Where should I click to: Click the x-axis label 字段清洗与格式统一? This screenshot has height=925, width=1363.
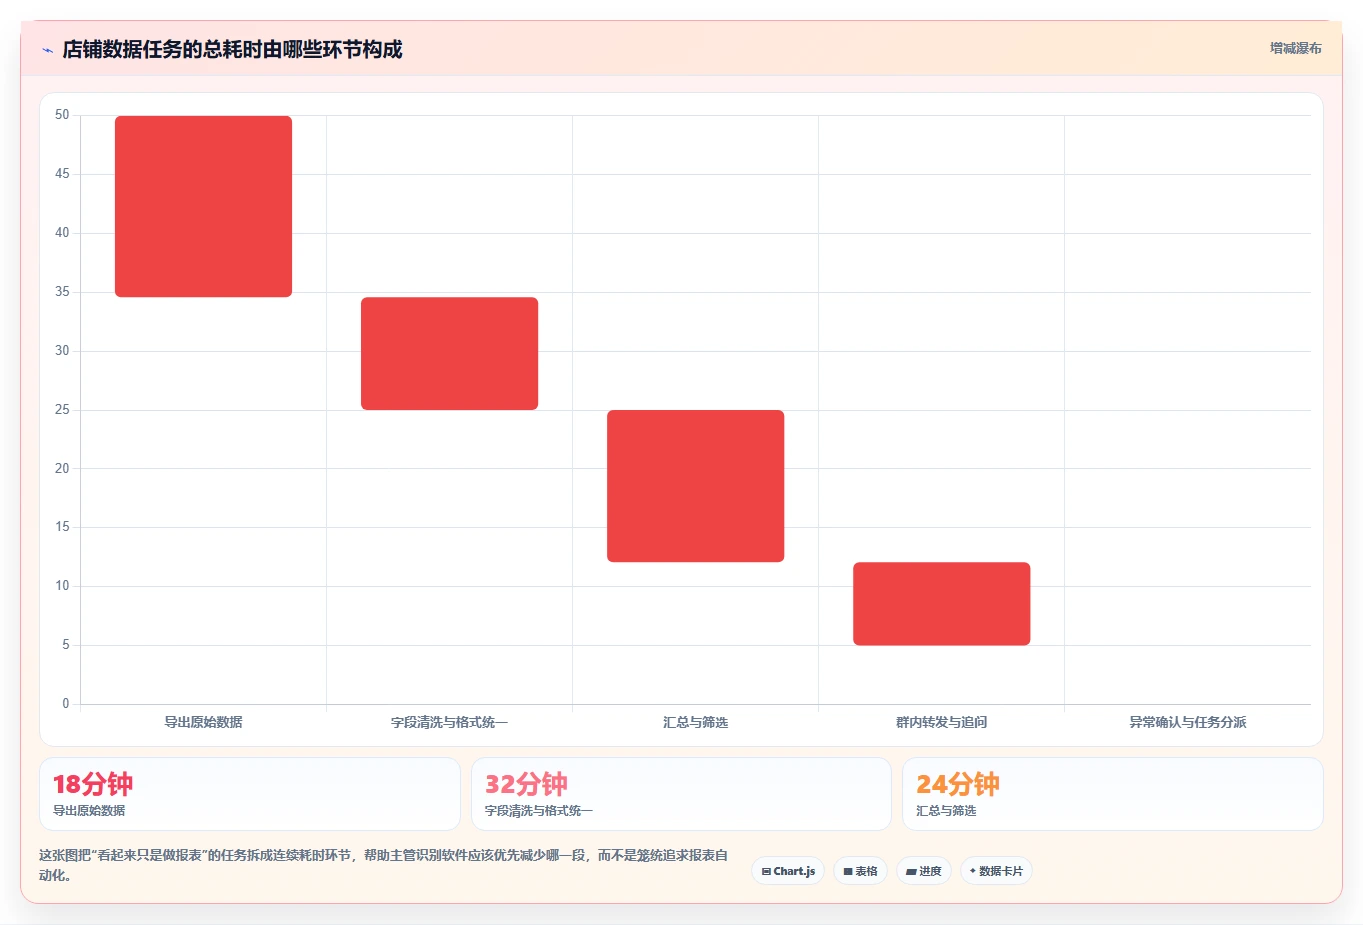coord(449,722)
